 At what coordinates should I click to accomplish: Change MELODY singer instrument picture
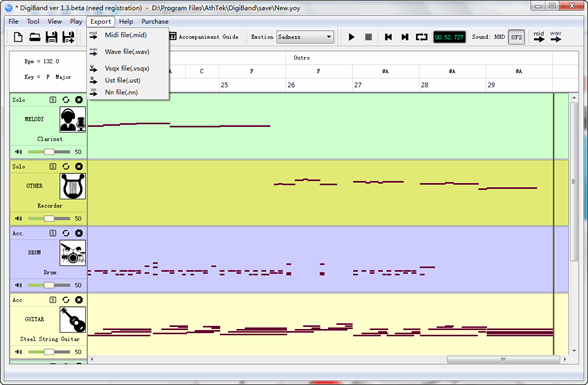pos(72,120)
